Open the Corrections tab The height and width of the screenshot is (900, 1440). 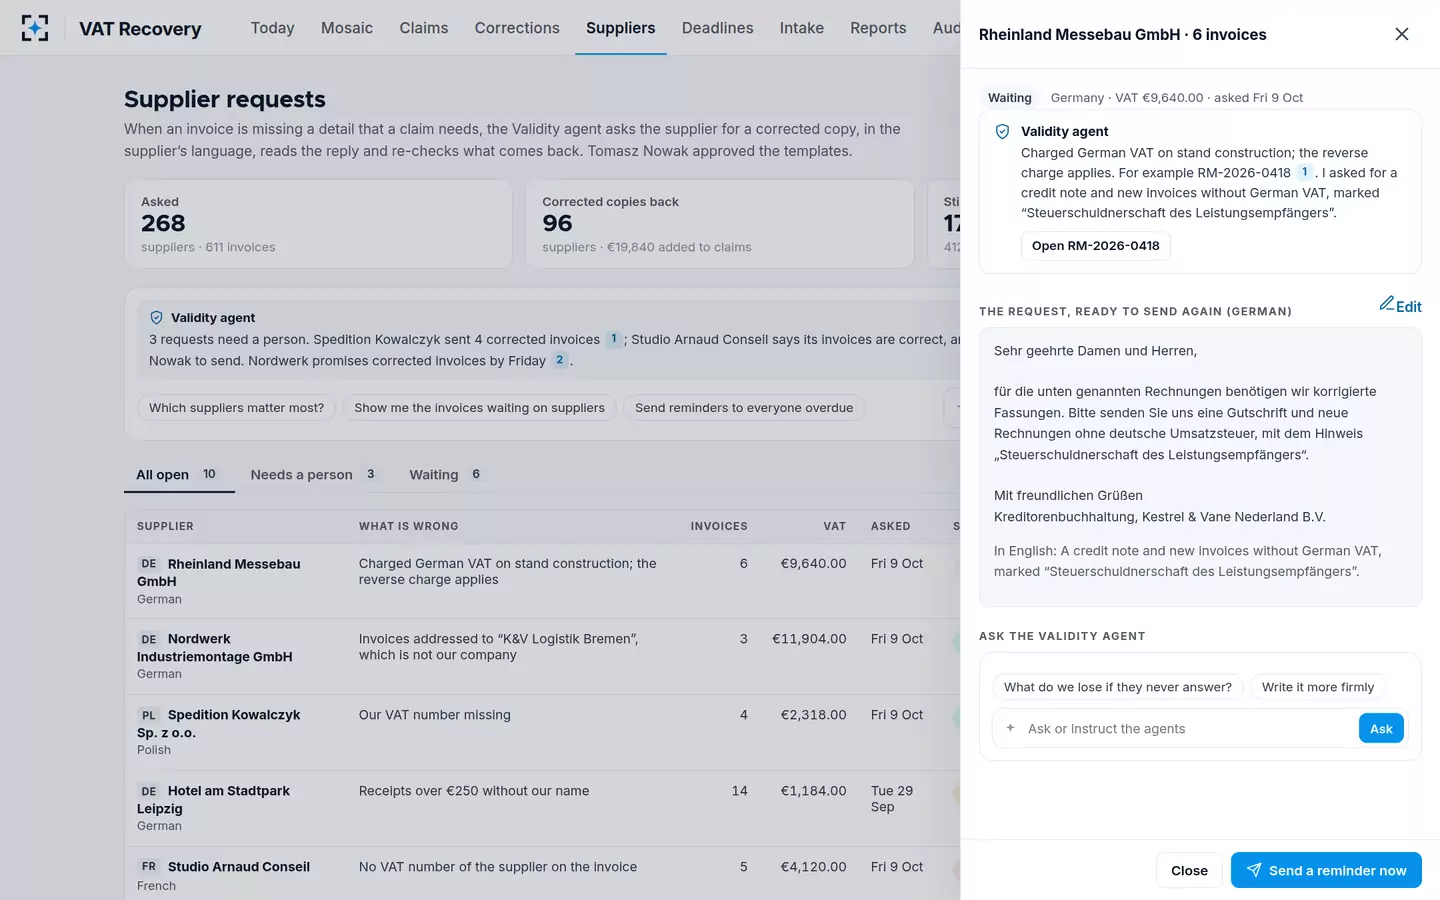click(x=517, y=28)
